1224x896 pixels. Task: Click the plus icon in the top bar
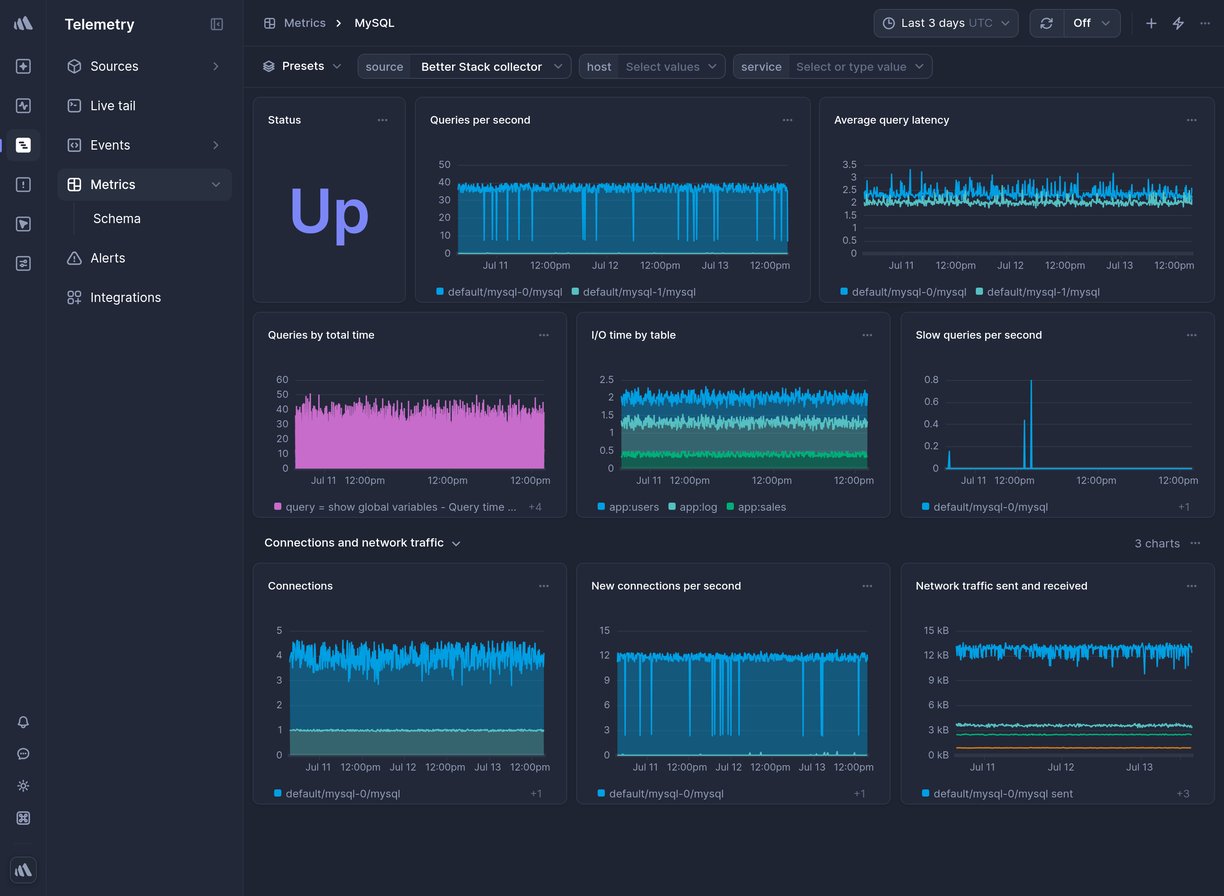pos(1151,23)
